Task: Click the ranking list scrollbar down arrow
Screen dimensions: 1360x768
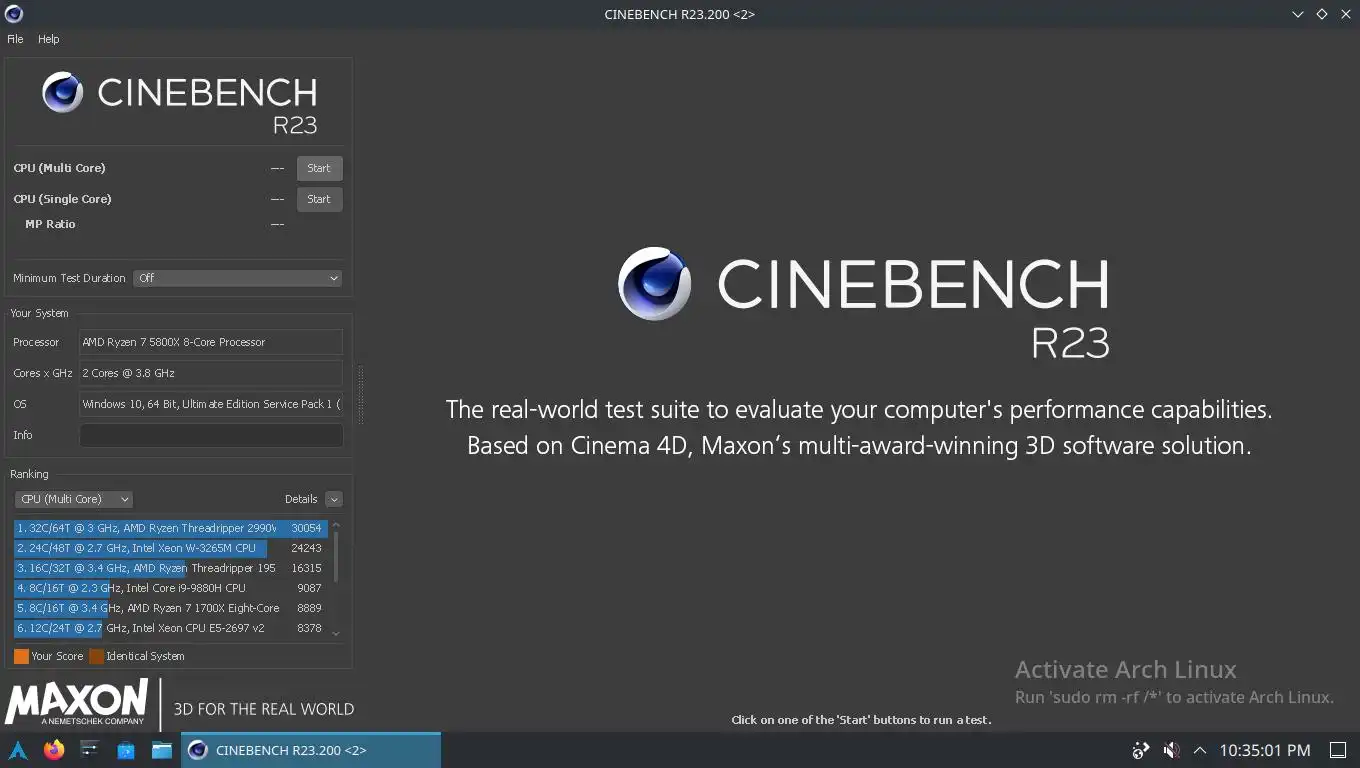Action: click(x=336, y=633)
